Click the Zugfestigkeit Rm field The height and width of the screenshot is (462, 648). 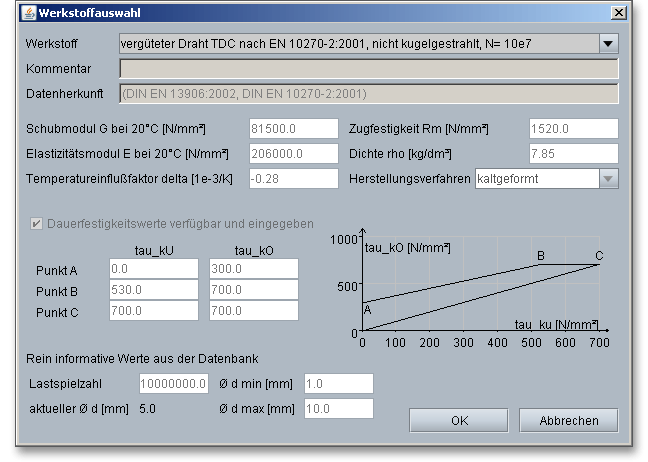click(x=573, y=129)
